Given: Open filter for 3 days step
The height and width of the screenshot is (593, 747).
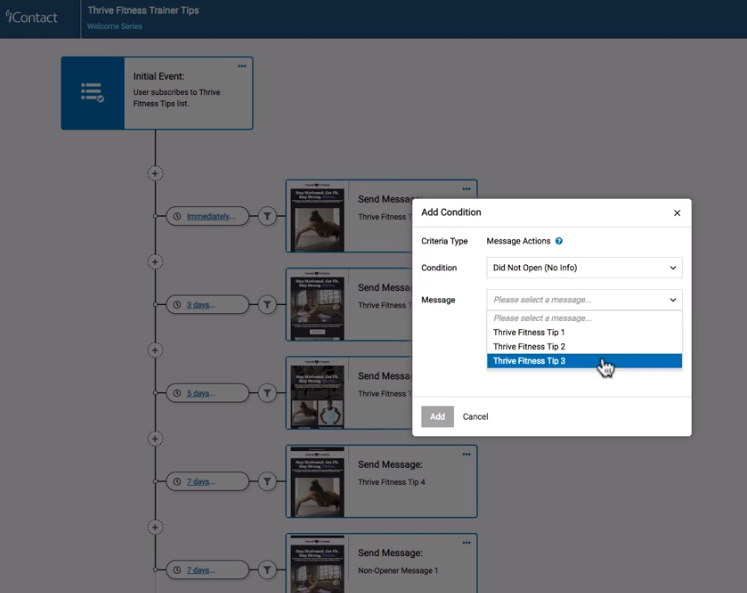Looking at the screenshot, I should pyautogui.click(x=267, y=304).
